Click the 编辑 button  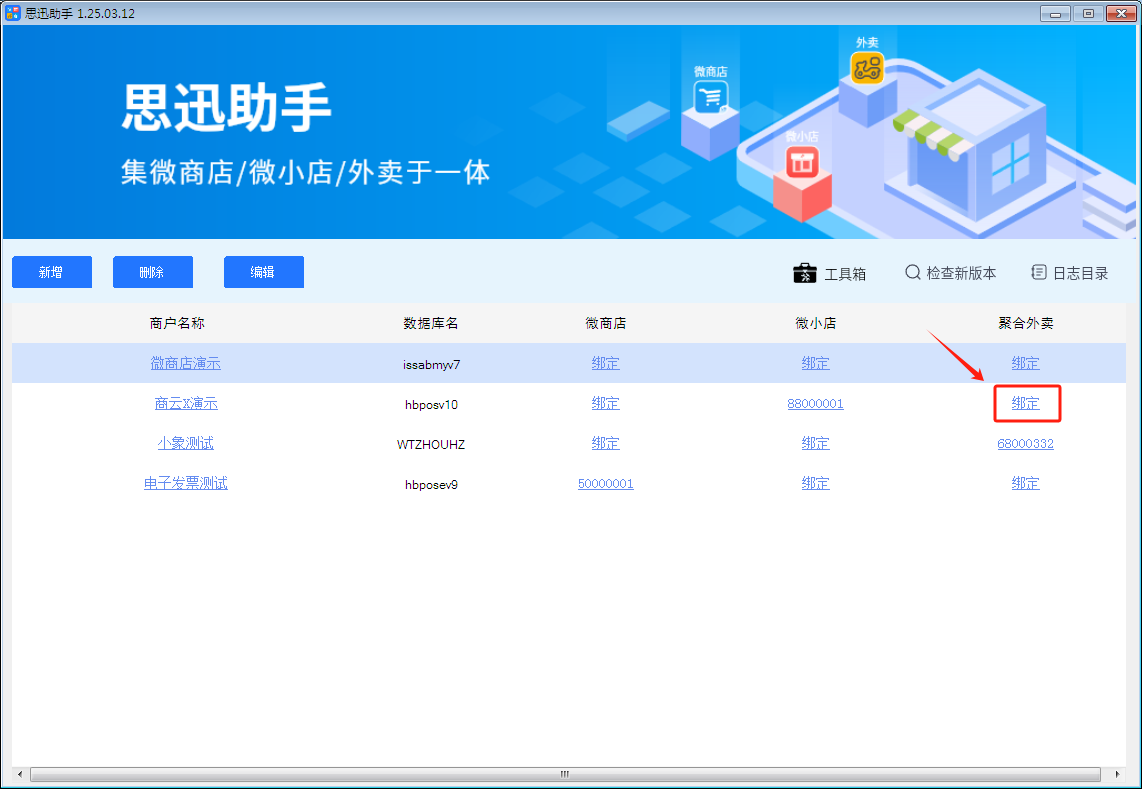[264, 272]
